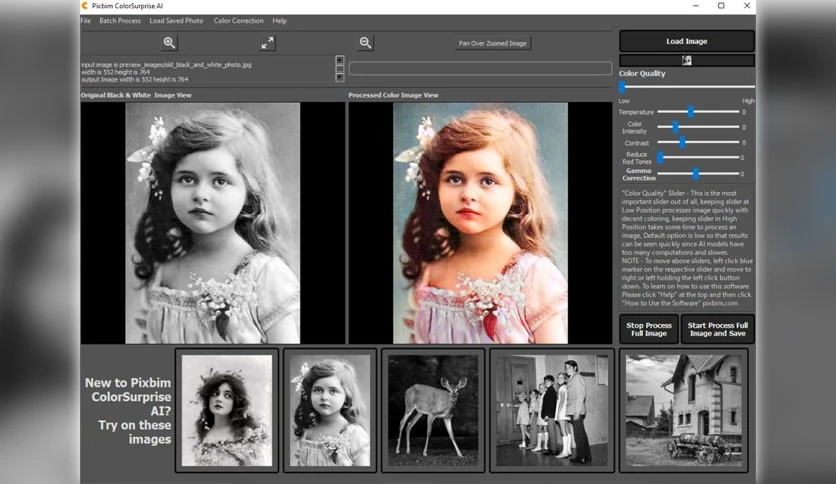Select the deer sample thumbnail
This screenshot has height=484, width=836.
[433, 410]
